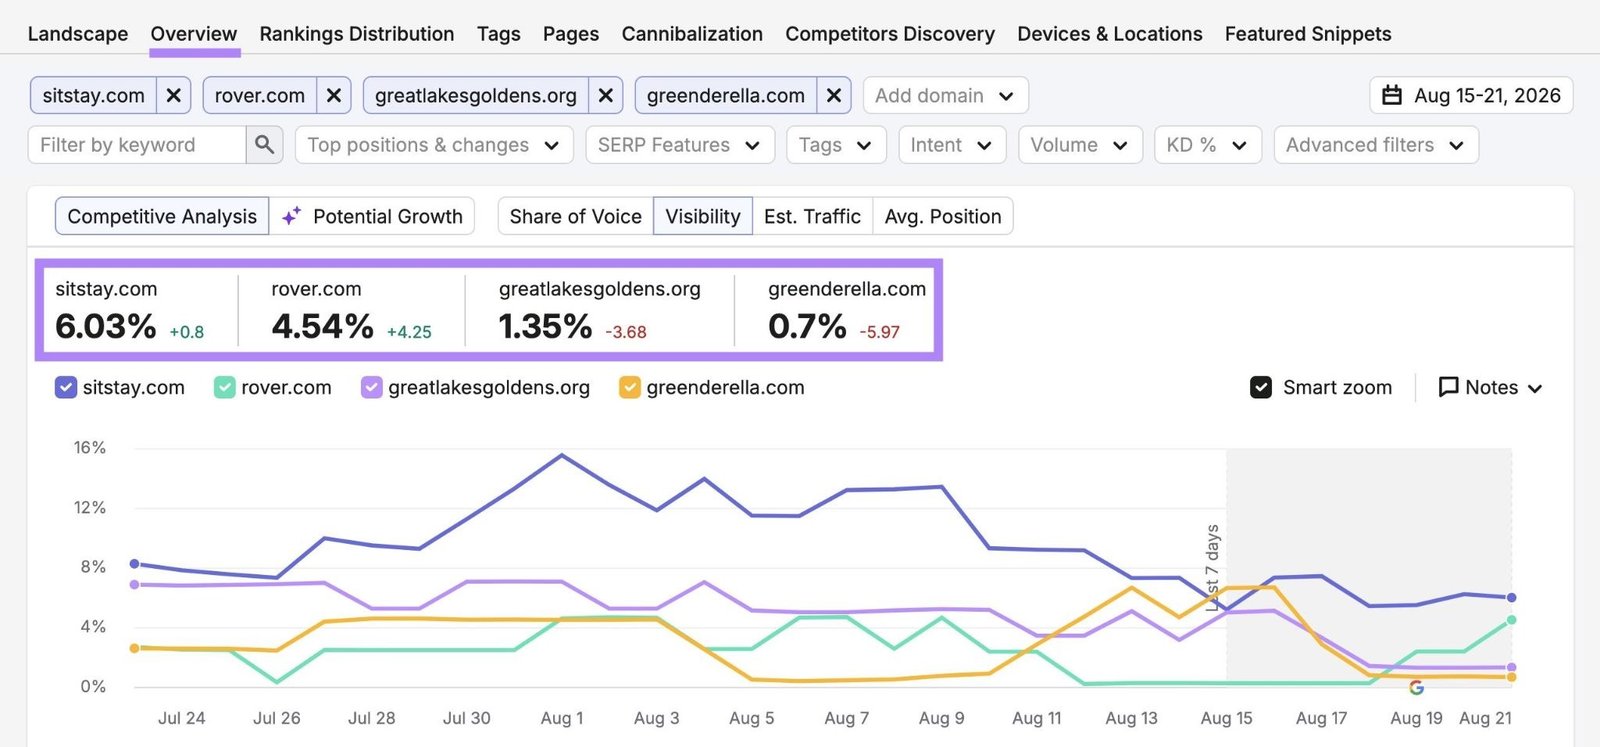
Task: Select the Visibility metric
Action: [x=703, y=216]
